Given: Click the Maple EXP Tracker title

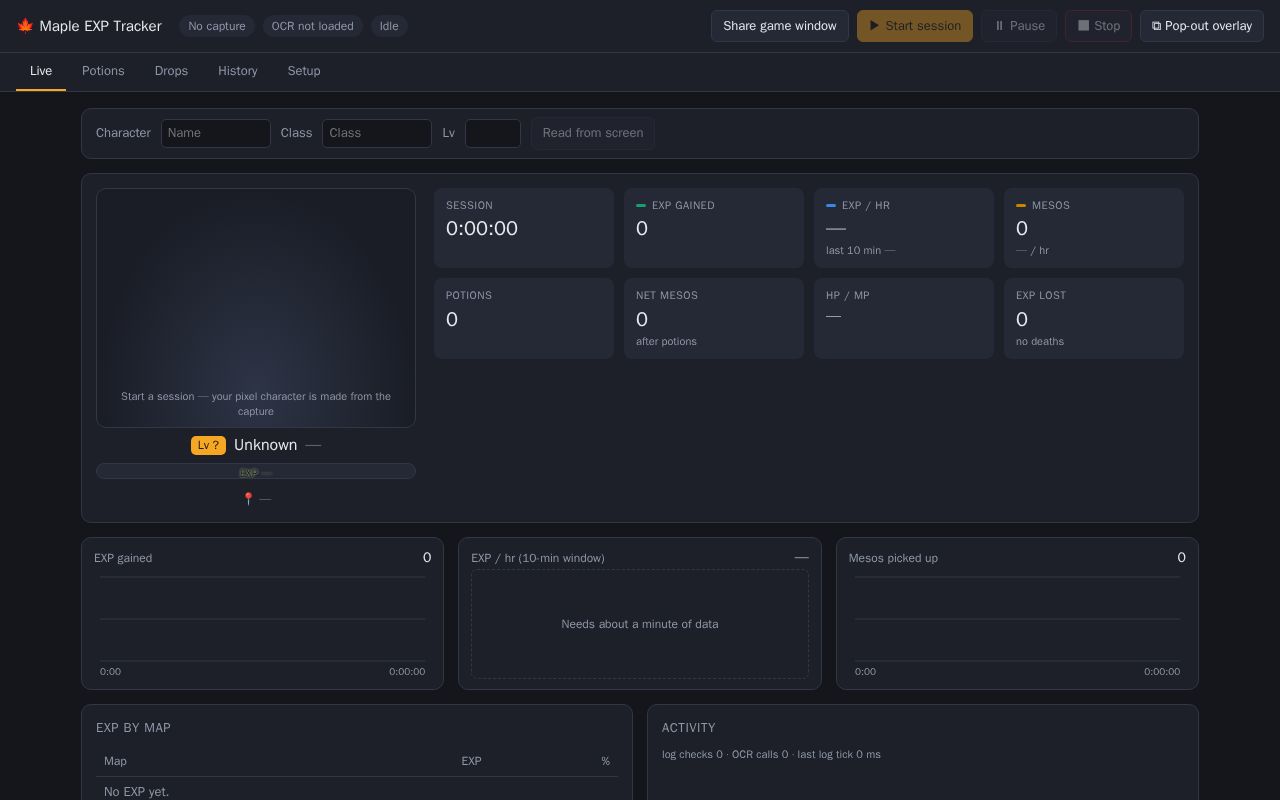Looking at the screenshot, I should click(x=100, y=26).
